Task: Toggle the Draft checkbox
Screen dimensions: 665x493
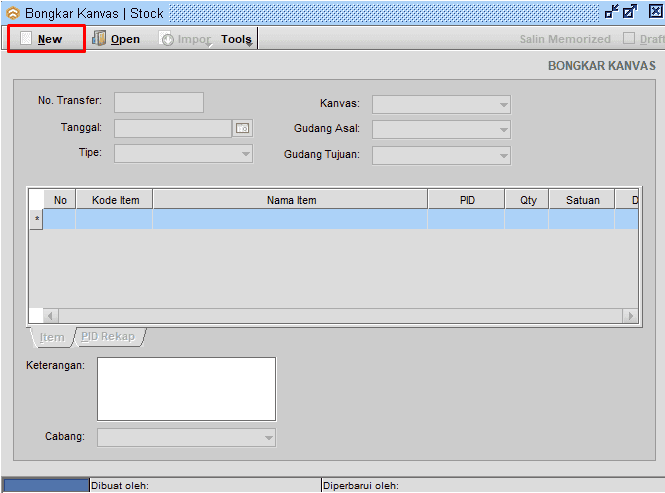Action: coord(629,38)
